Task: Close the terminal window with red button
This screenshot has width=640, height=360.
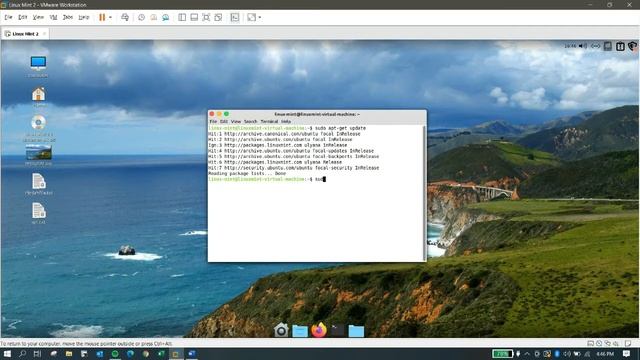Action: pos(212,114)
